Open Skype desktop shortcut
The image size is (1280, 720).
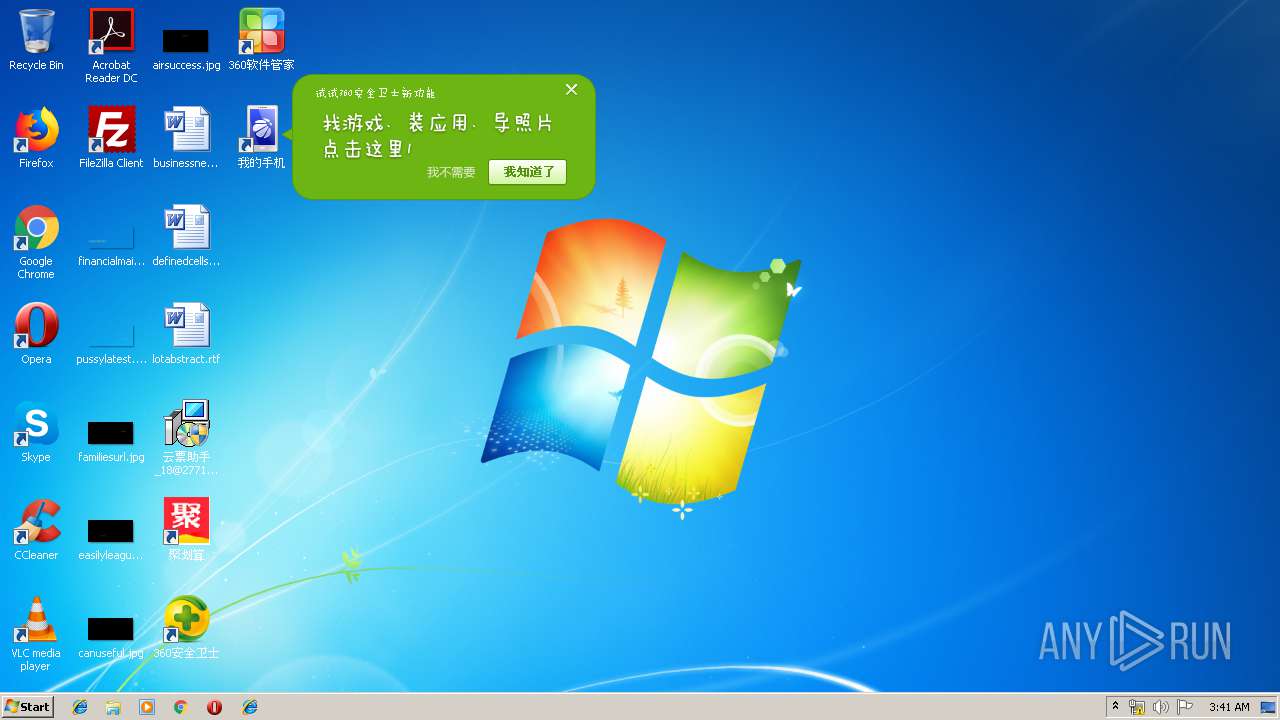tap(36, 432)
